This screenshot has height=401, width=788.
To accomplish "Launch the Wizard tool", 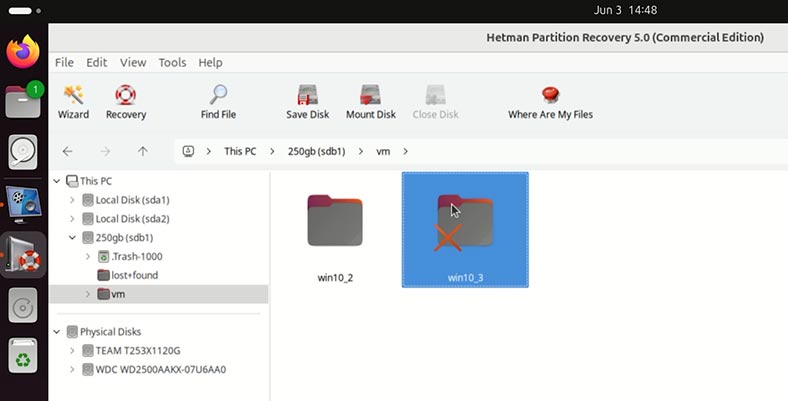I will pos(73,103).
